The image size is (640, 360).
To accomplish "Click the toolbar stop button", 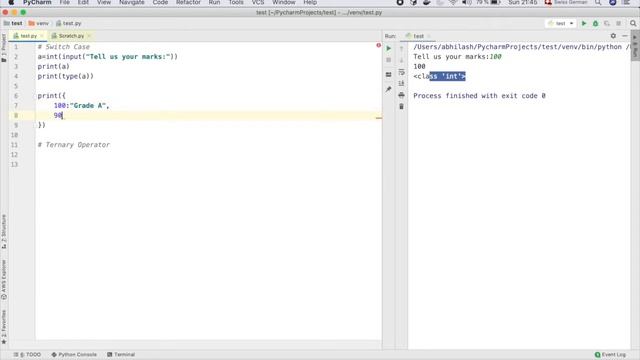I will coord(618,23).
